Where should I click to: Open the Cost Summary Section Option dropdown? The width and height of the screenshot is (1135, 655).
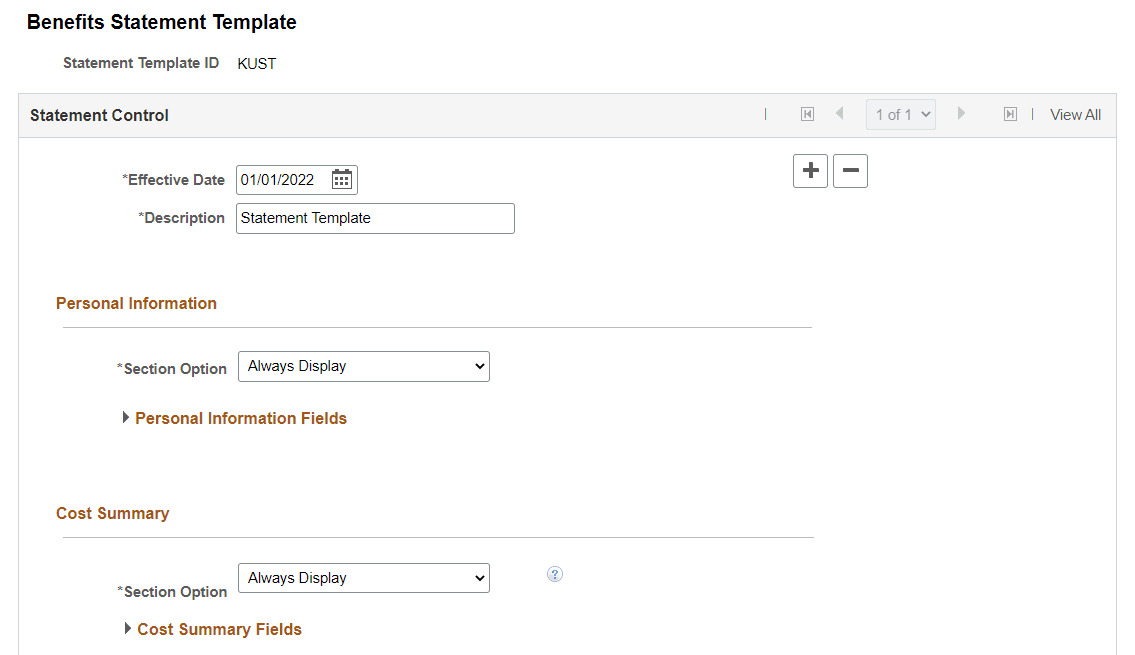(363, 578)
